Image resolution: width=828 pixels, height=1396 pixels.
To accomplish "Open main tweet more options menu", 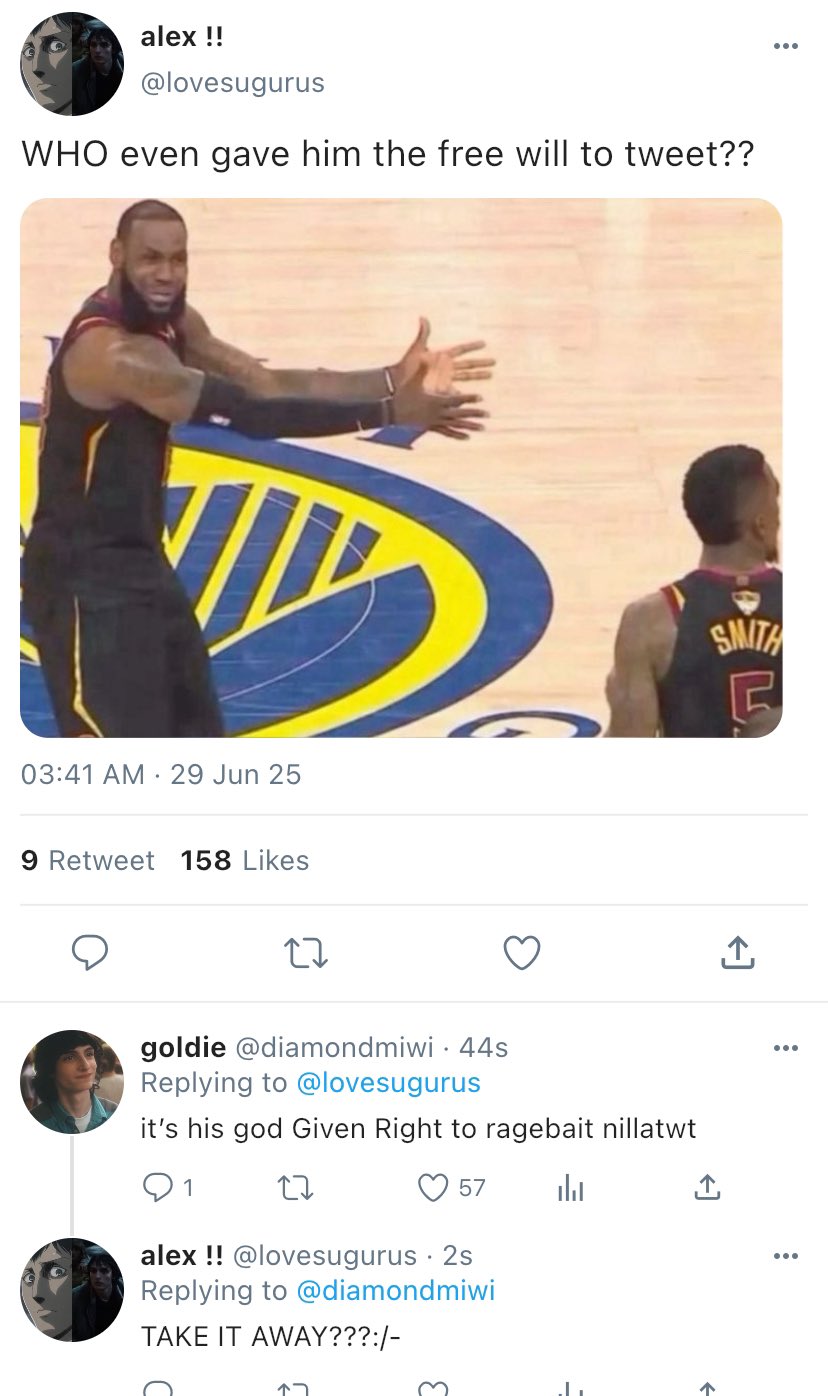I will point(786,46).
